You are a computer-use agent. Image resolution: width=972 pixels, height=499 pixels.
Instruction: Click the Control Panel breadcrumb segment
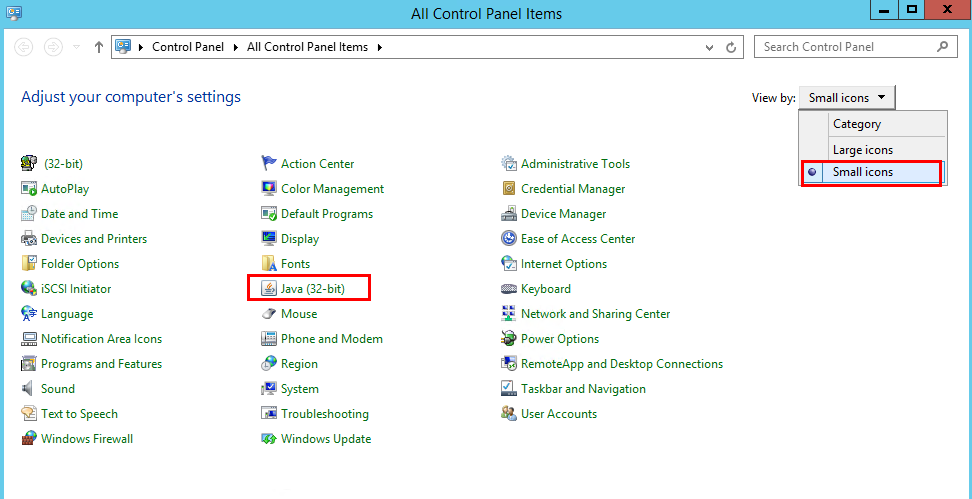[x=188, y=47]
